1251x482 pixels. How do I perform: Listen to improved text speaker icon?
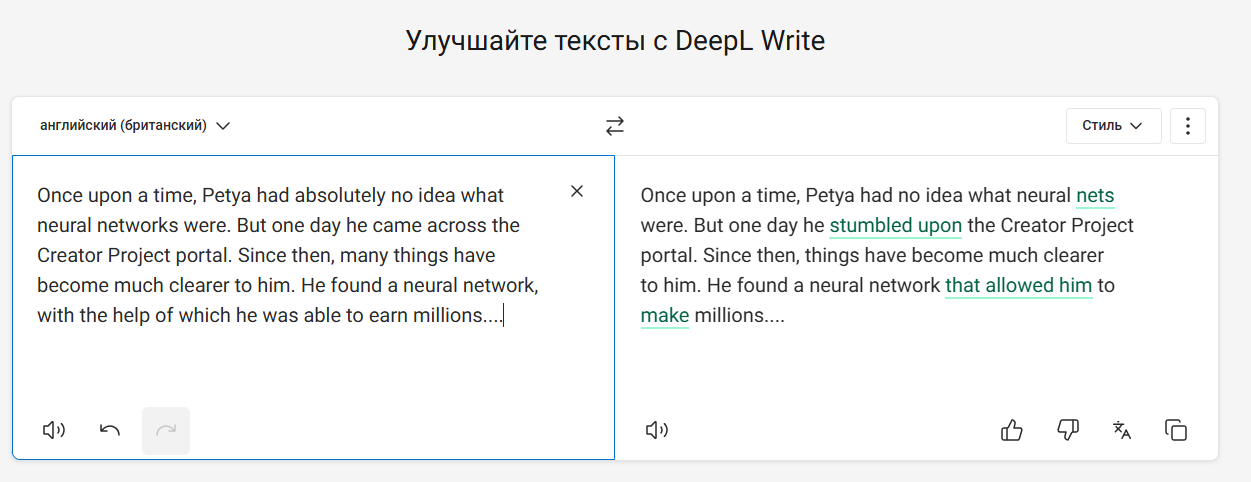(657, 430)
